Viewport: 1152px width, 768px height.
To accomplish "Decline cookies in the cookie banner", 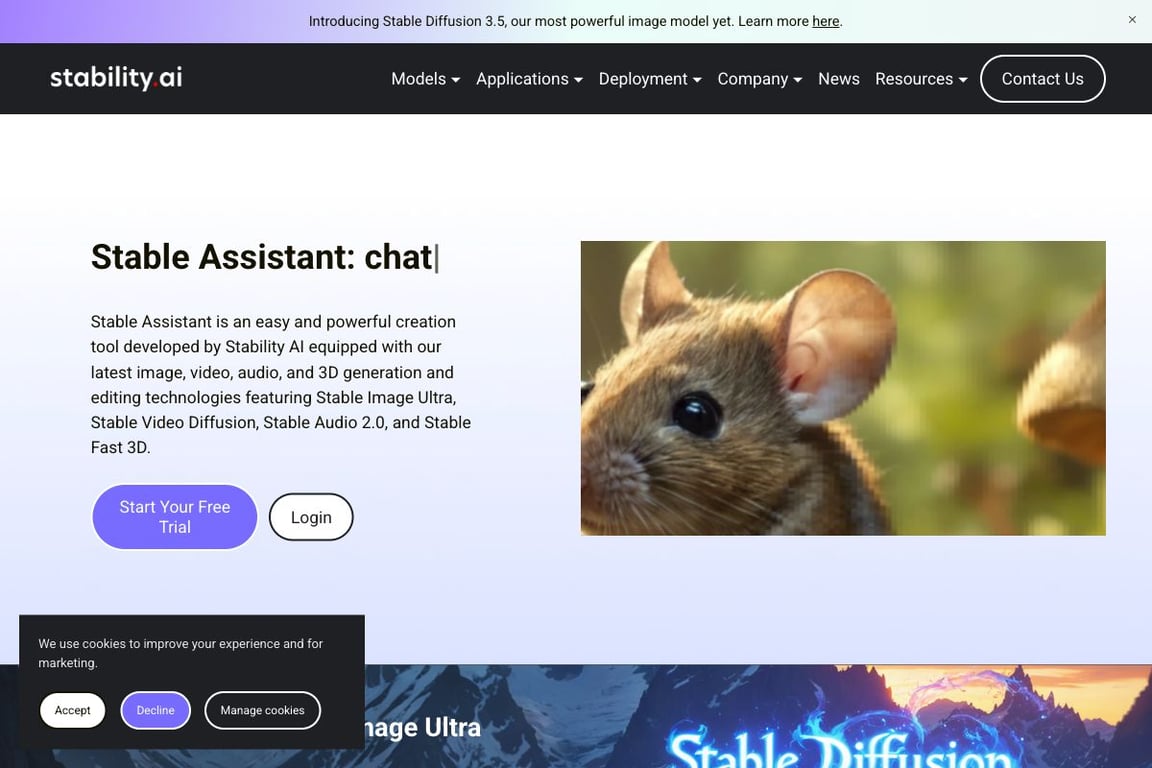I will (x=155, y=710).
